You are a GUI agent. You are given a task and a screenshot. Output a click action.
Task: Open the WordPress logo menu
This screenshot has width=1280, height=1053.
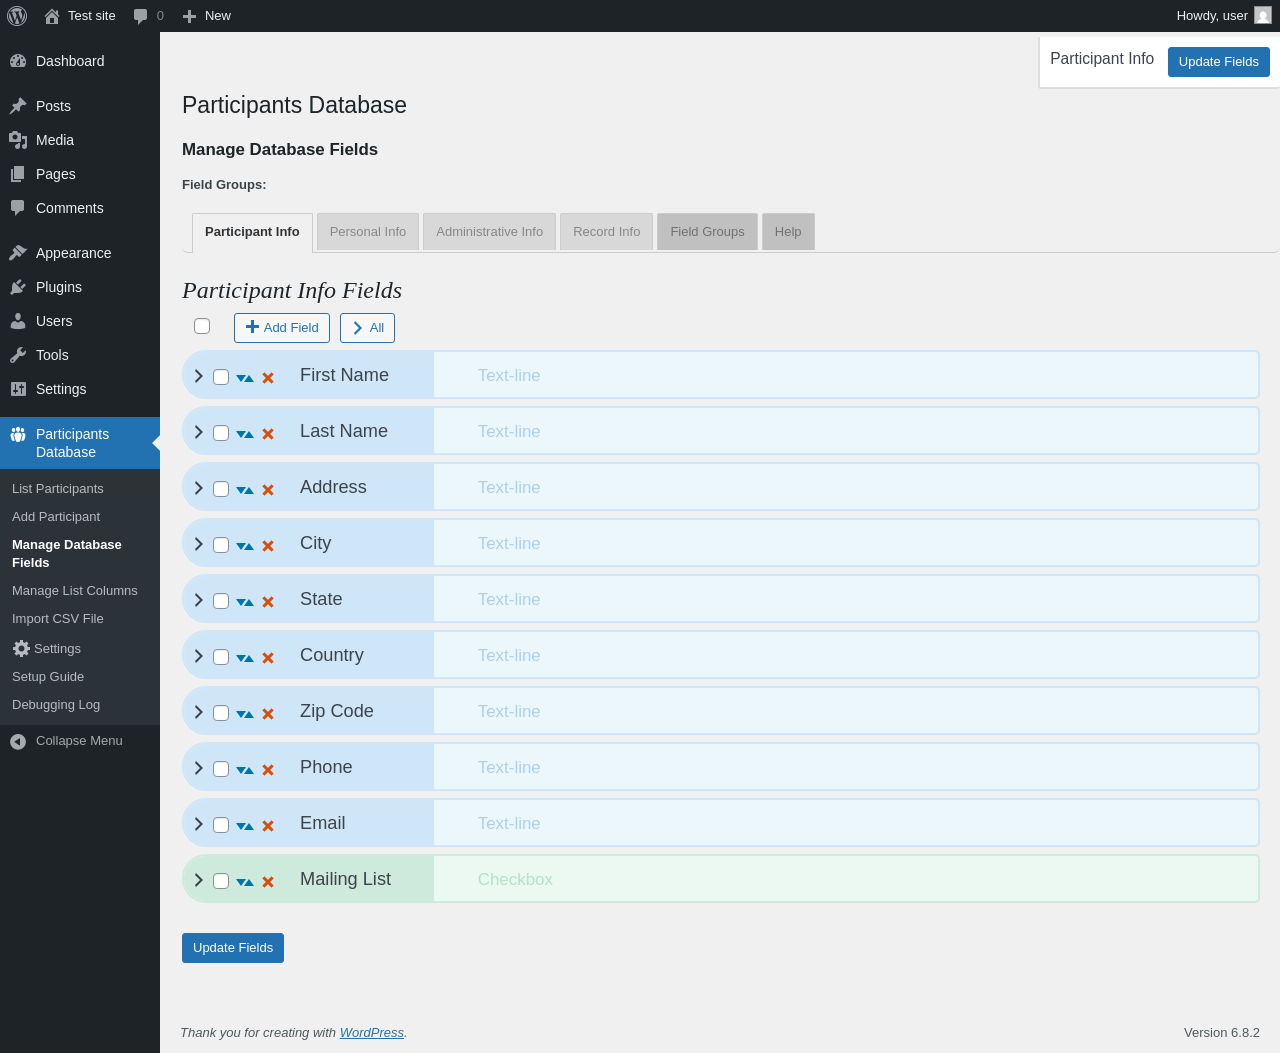point(17,16)
